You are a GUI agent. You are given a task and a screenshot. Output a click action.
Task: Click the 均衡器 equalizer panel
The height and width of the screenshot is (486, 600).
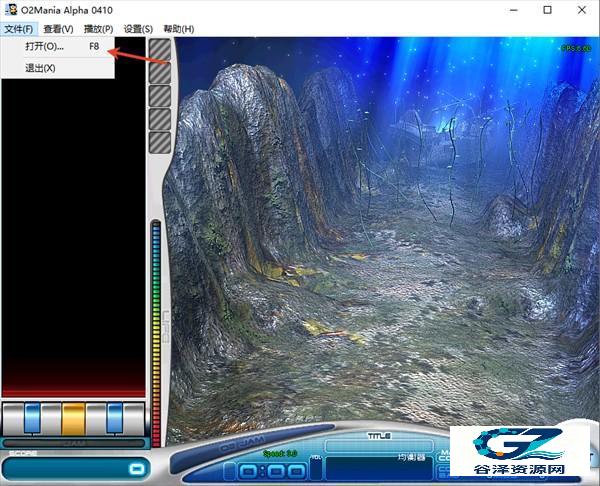pos(379,468)
